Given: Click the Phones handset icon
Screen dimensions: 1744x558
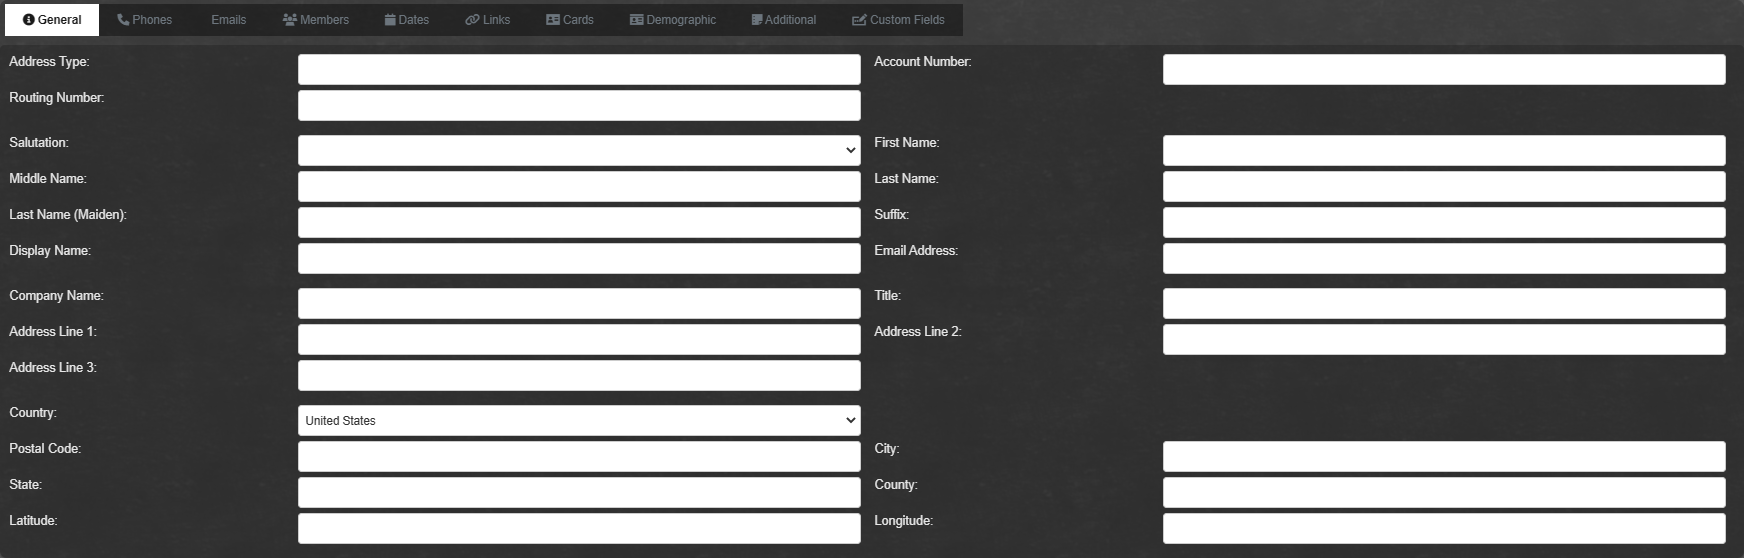Looking at the screenshot, I should (123, 20).
